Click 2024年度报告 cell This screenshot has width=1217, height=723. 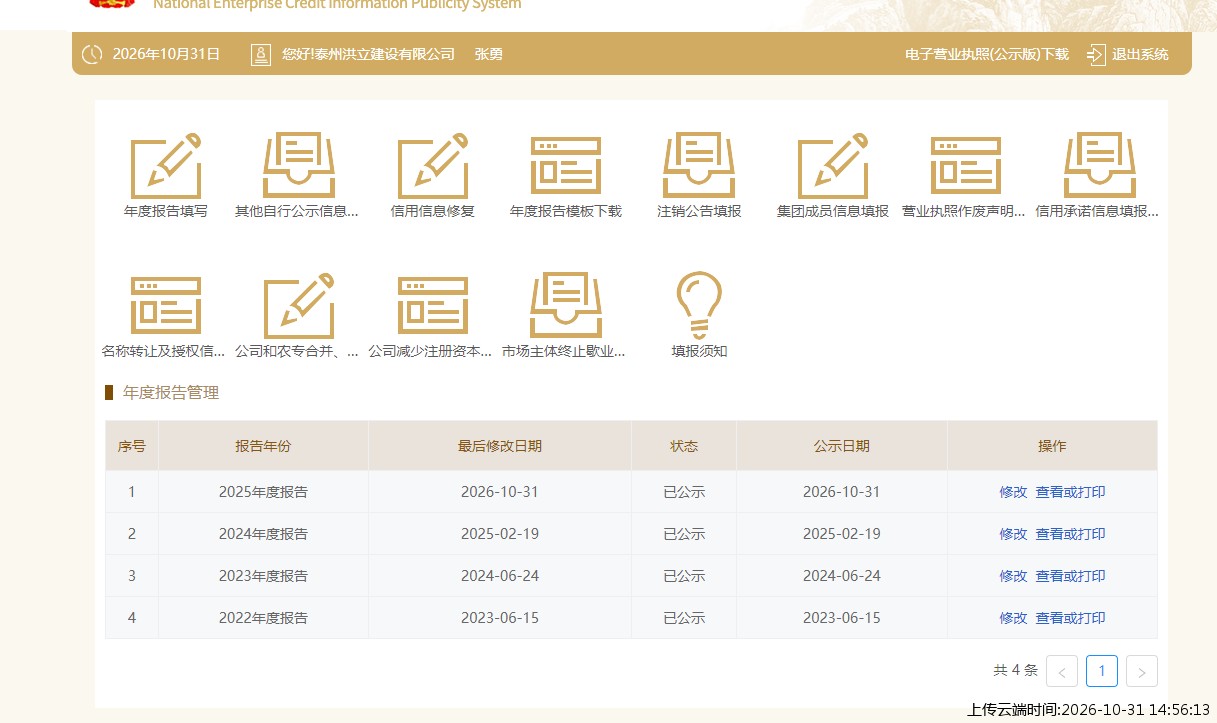pos(263,534)
